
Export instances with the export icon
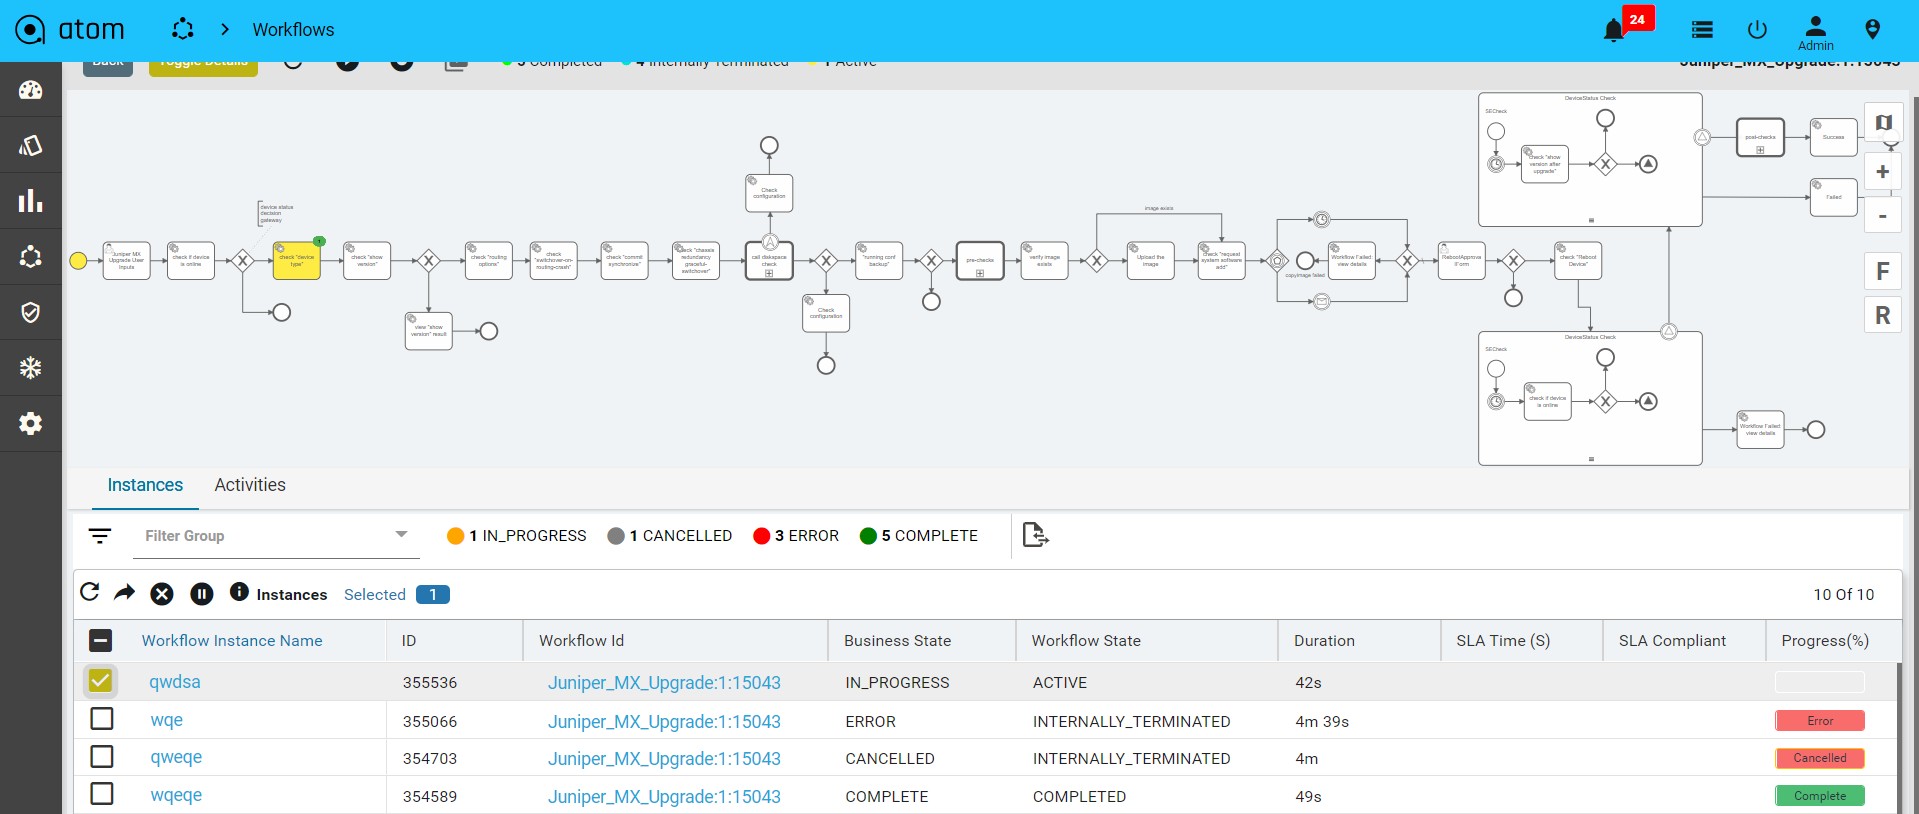1035,535
